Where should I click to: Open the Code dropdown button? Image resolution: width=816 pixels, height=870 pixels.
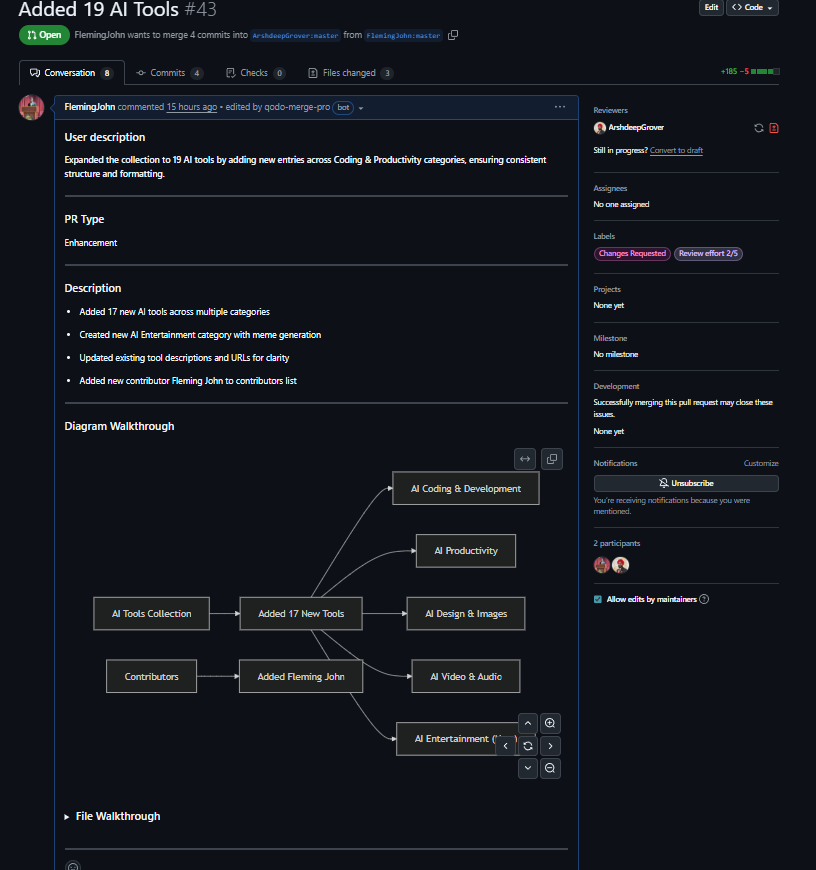752,7
